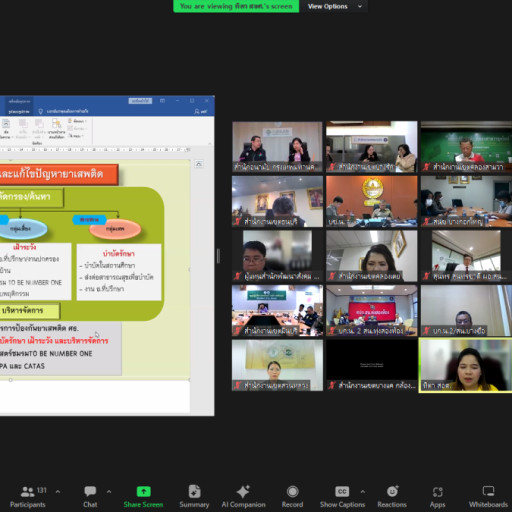The height and width of the screenshot is (512, 512).
Task: Open the Reactions menu
Action: (392, 497)
